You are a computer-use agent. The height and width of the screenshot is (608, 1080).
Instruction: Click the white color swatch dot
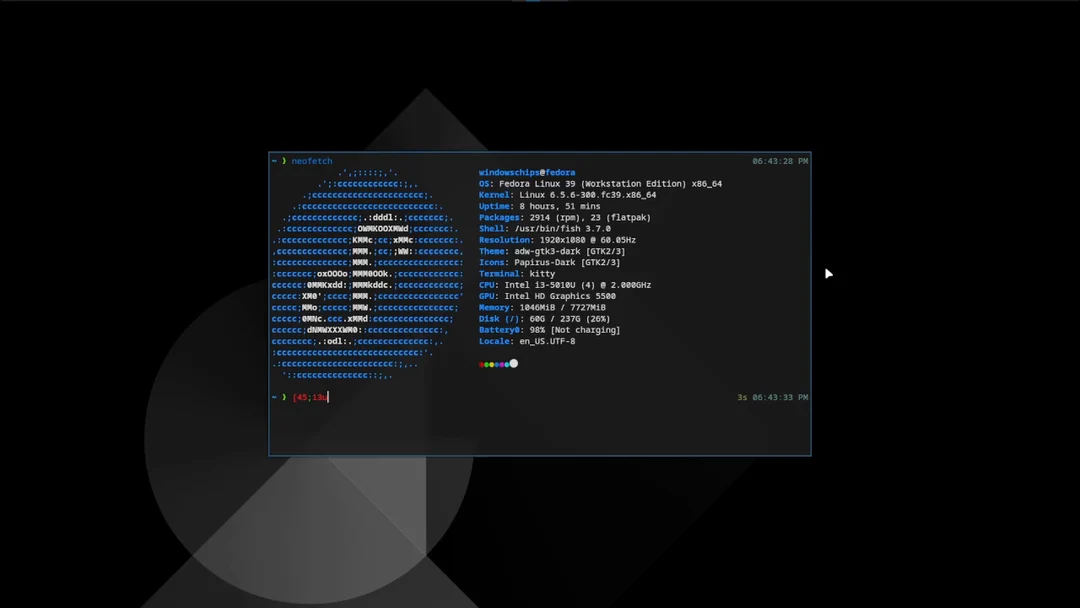click(x=513, y=363)
